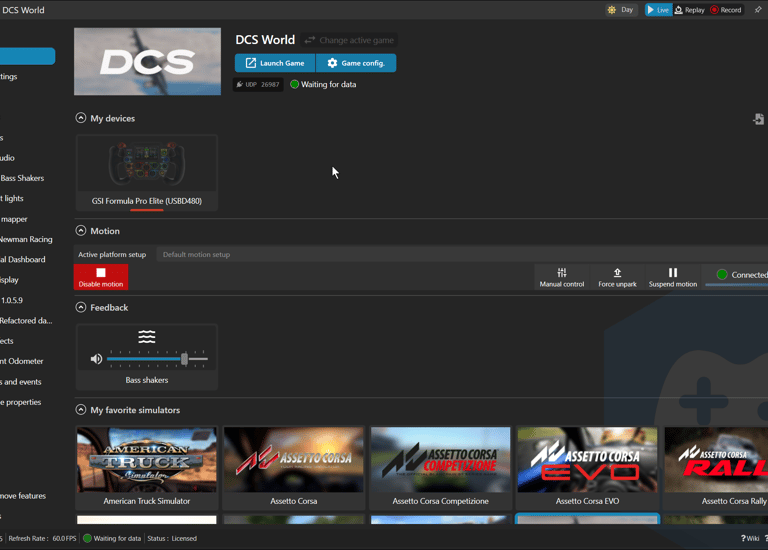Click the Launch Game button
768x550 pixels.
(x=275, y=63)
